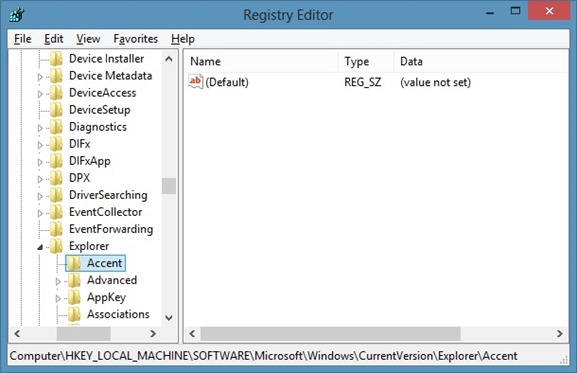
Task: Click the Device Installer folder icon
Action: click(56, 58)
